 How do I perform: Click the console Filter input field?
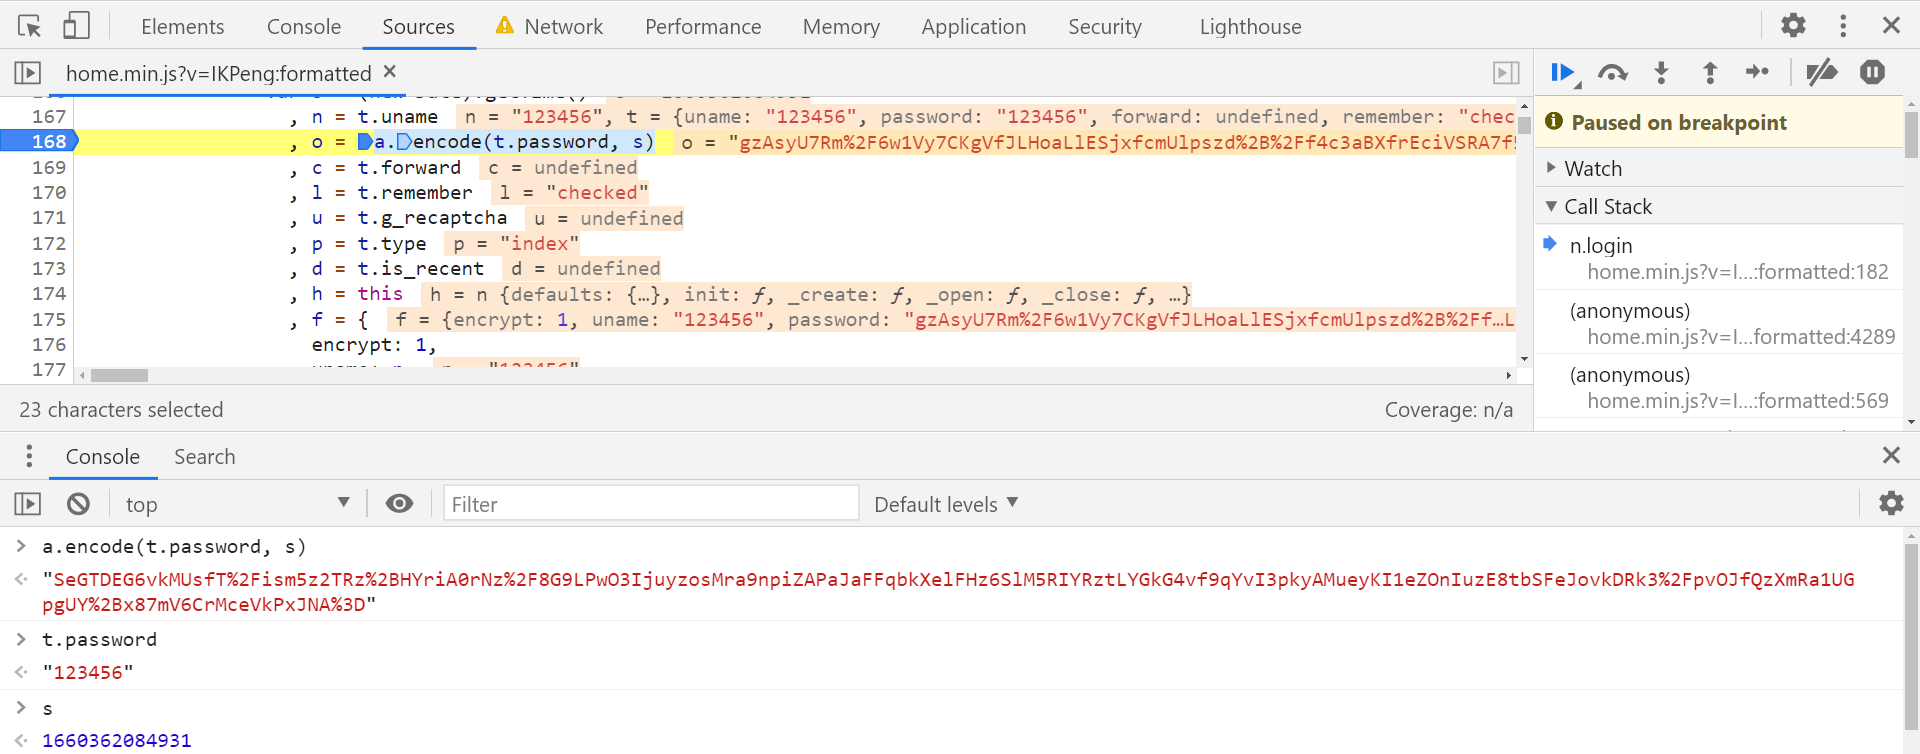651,503
